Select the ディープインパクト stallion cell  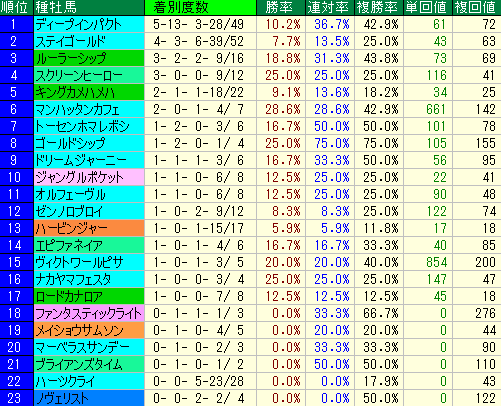89,24
